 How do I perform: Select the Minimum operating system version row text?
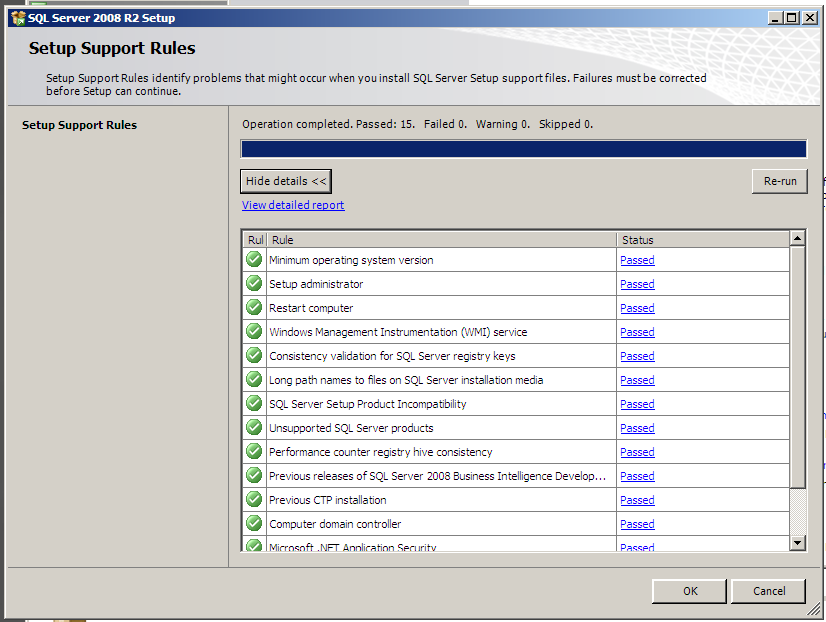click(351, 260)
